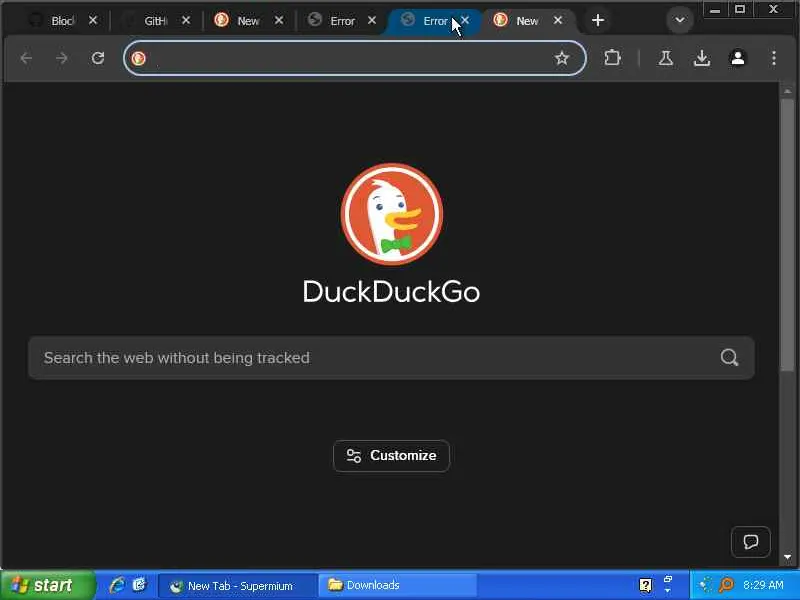Expand the tab search dropdown arrow
This screenshot has height=600, width=800.
click(x=680, y=20)
